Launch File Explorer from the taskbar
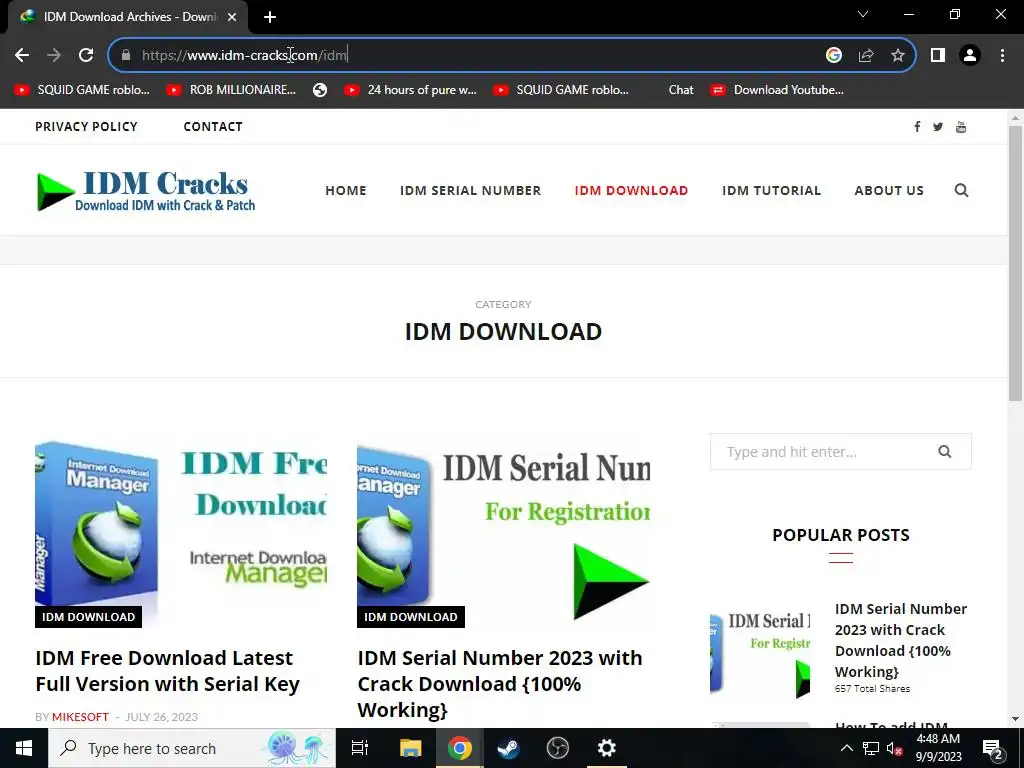 click(411, 748)
